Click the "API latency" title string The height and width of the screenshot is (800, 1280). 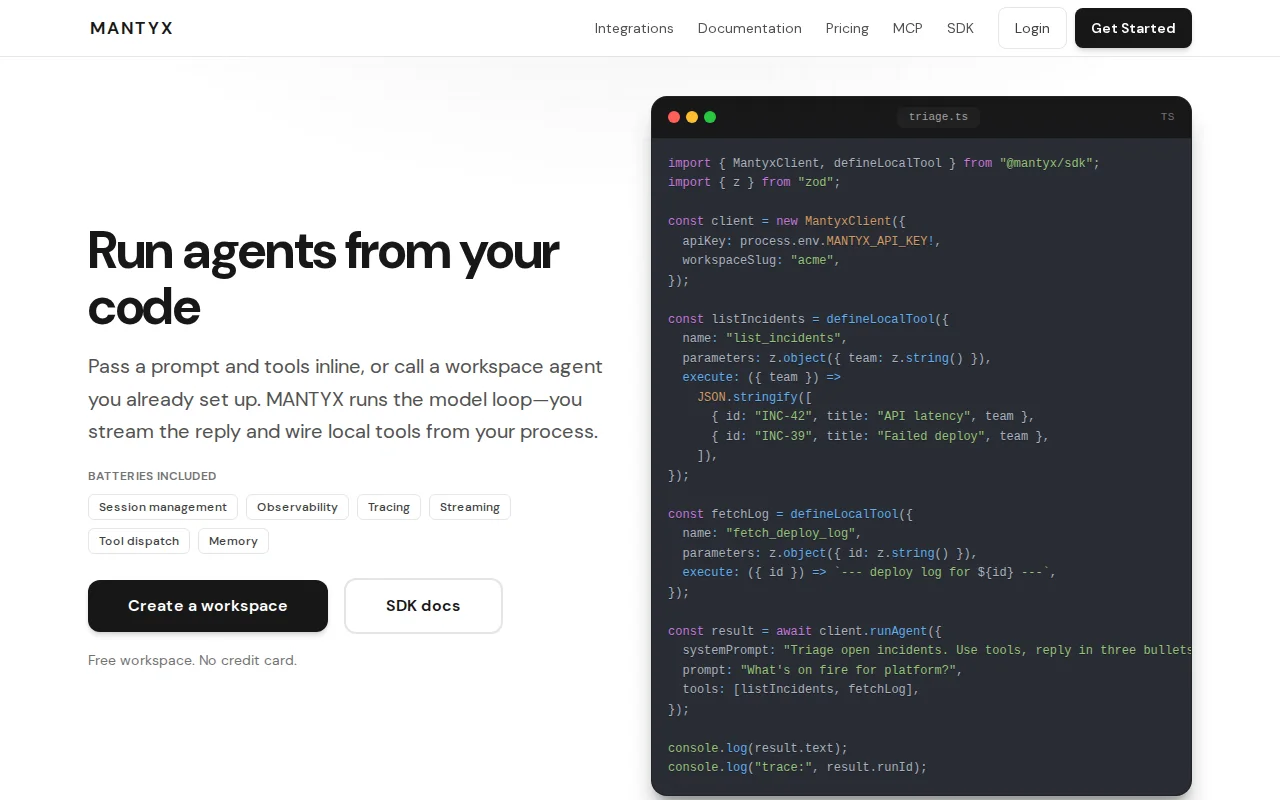924,416
